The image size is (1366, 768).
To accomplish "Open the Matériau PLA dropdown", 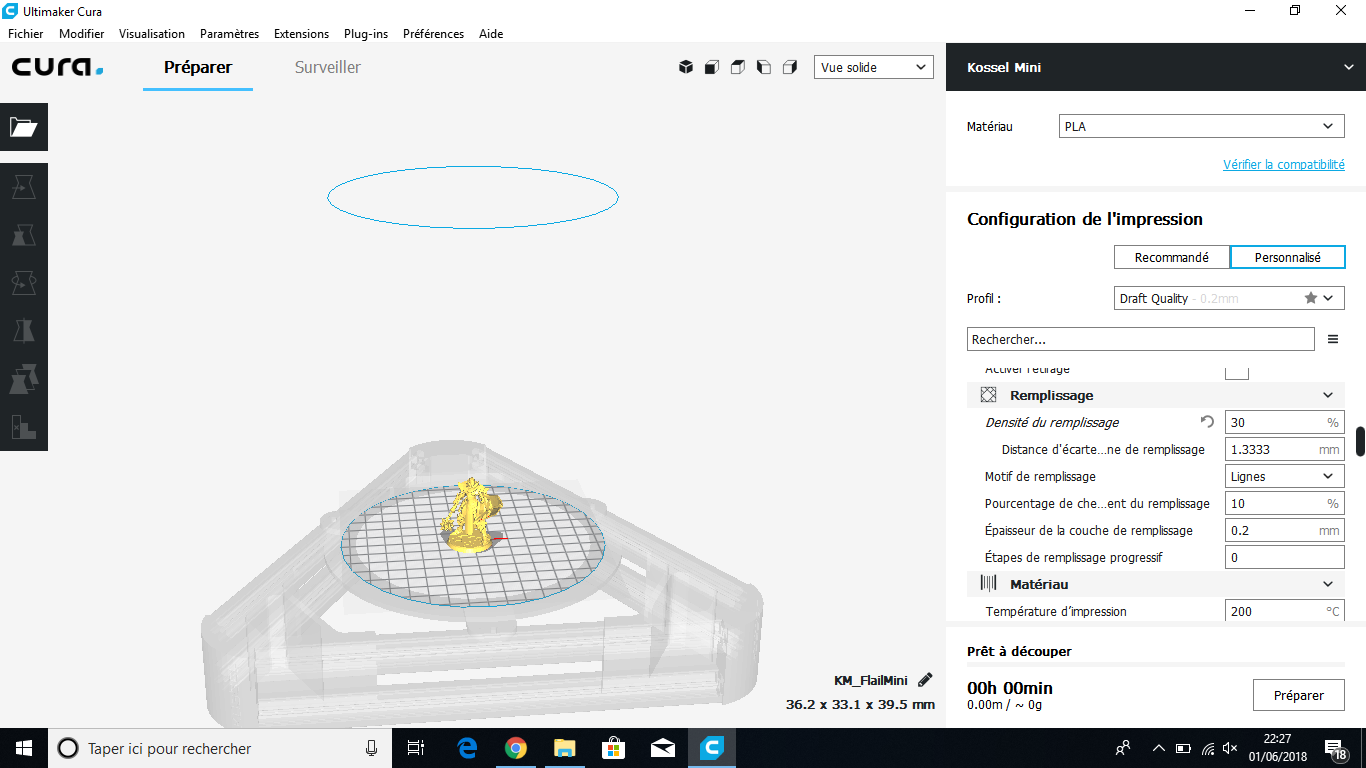I will [1202, 127].
